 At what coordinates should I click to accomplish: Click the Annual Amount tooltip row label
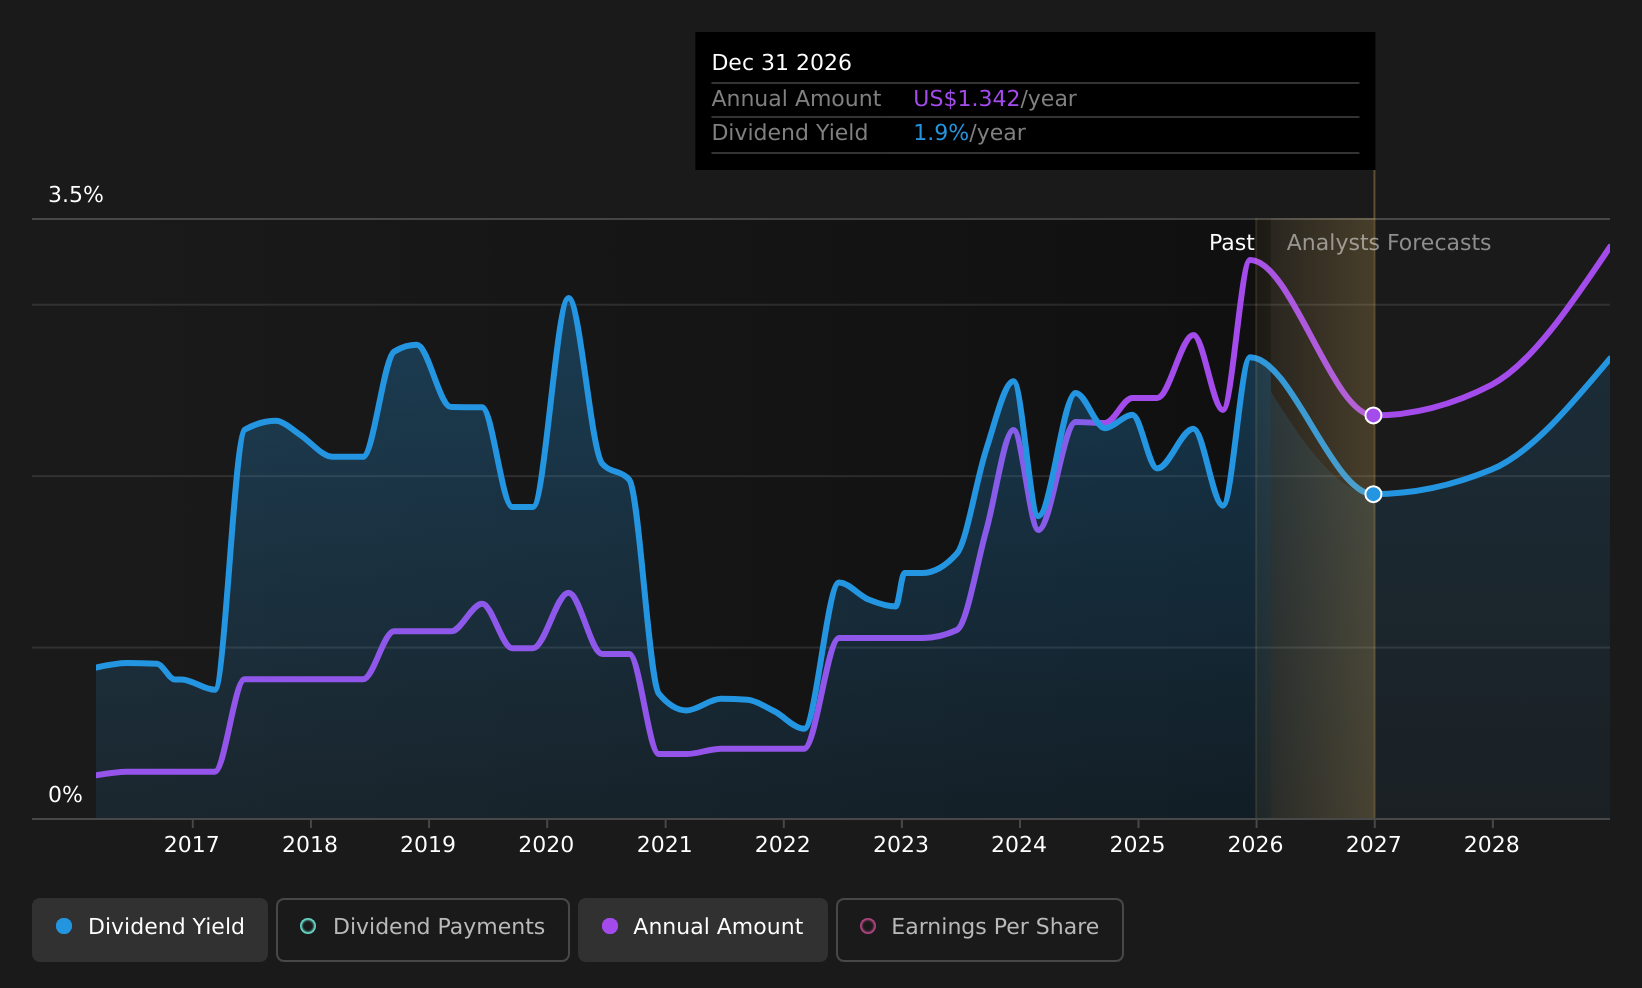pos(796,99)
